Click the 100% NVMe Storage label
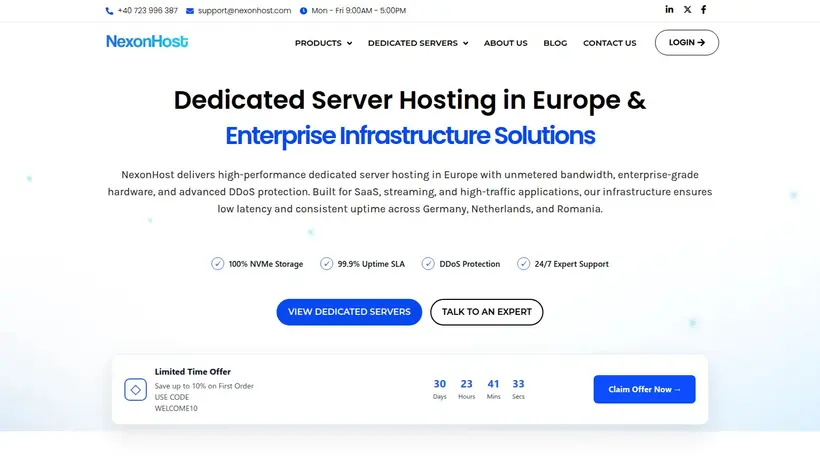The image size is (820, 461). [266, 264]
